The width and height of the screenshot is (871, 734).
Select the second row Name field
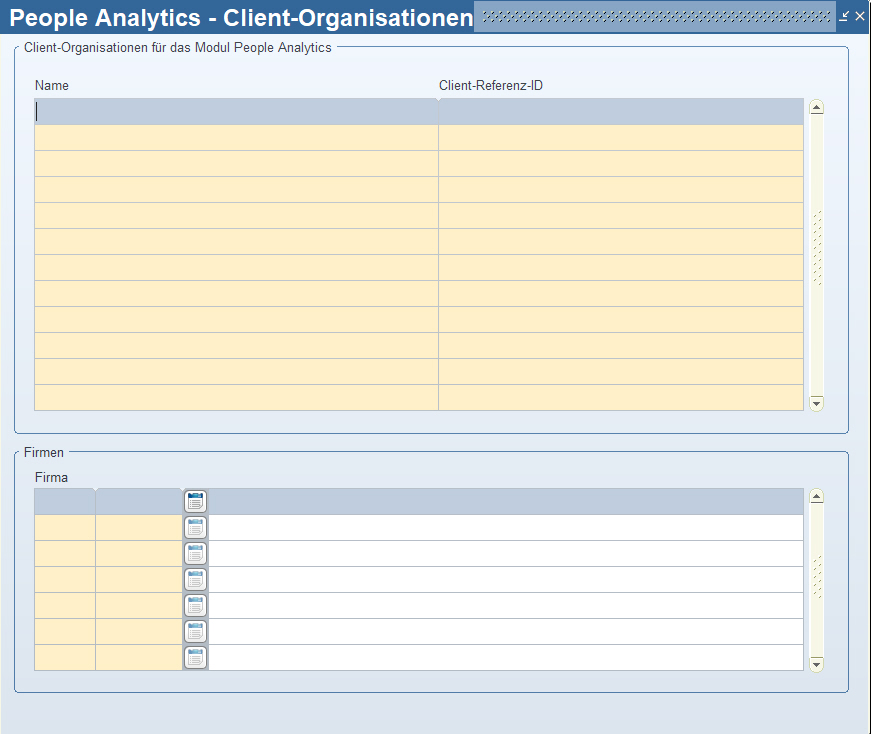[x=236, y=138]
